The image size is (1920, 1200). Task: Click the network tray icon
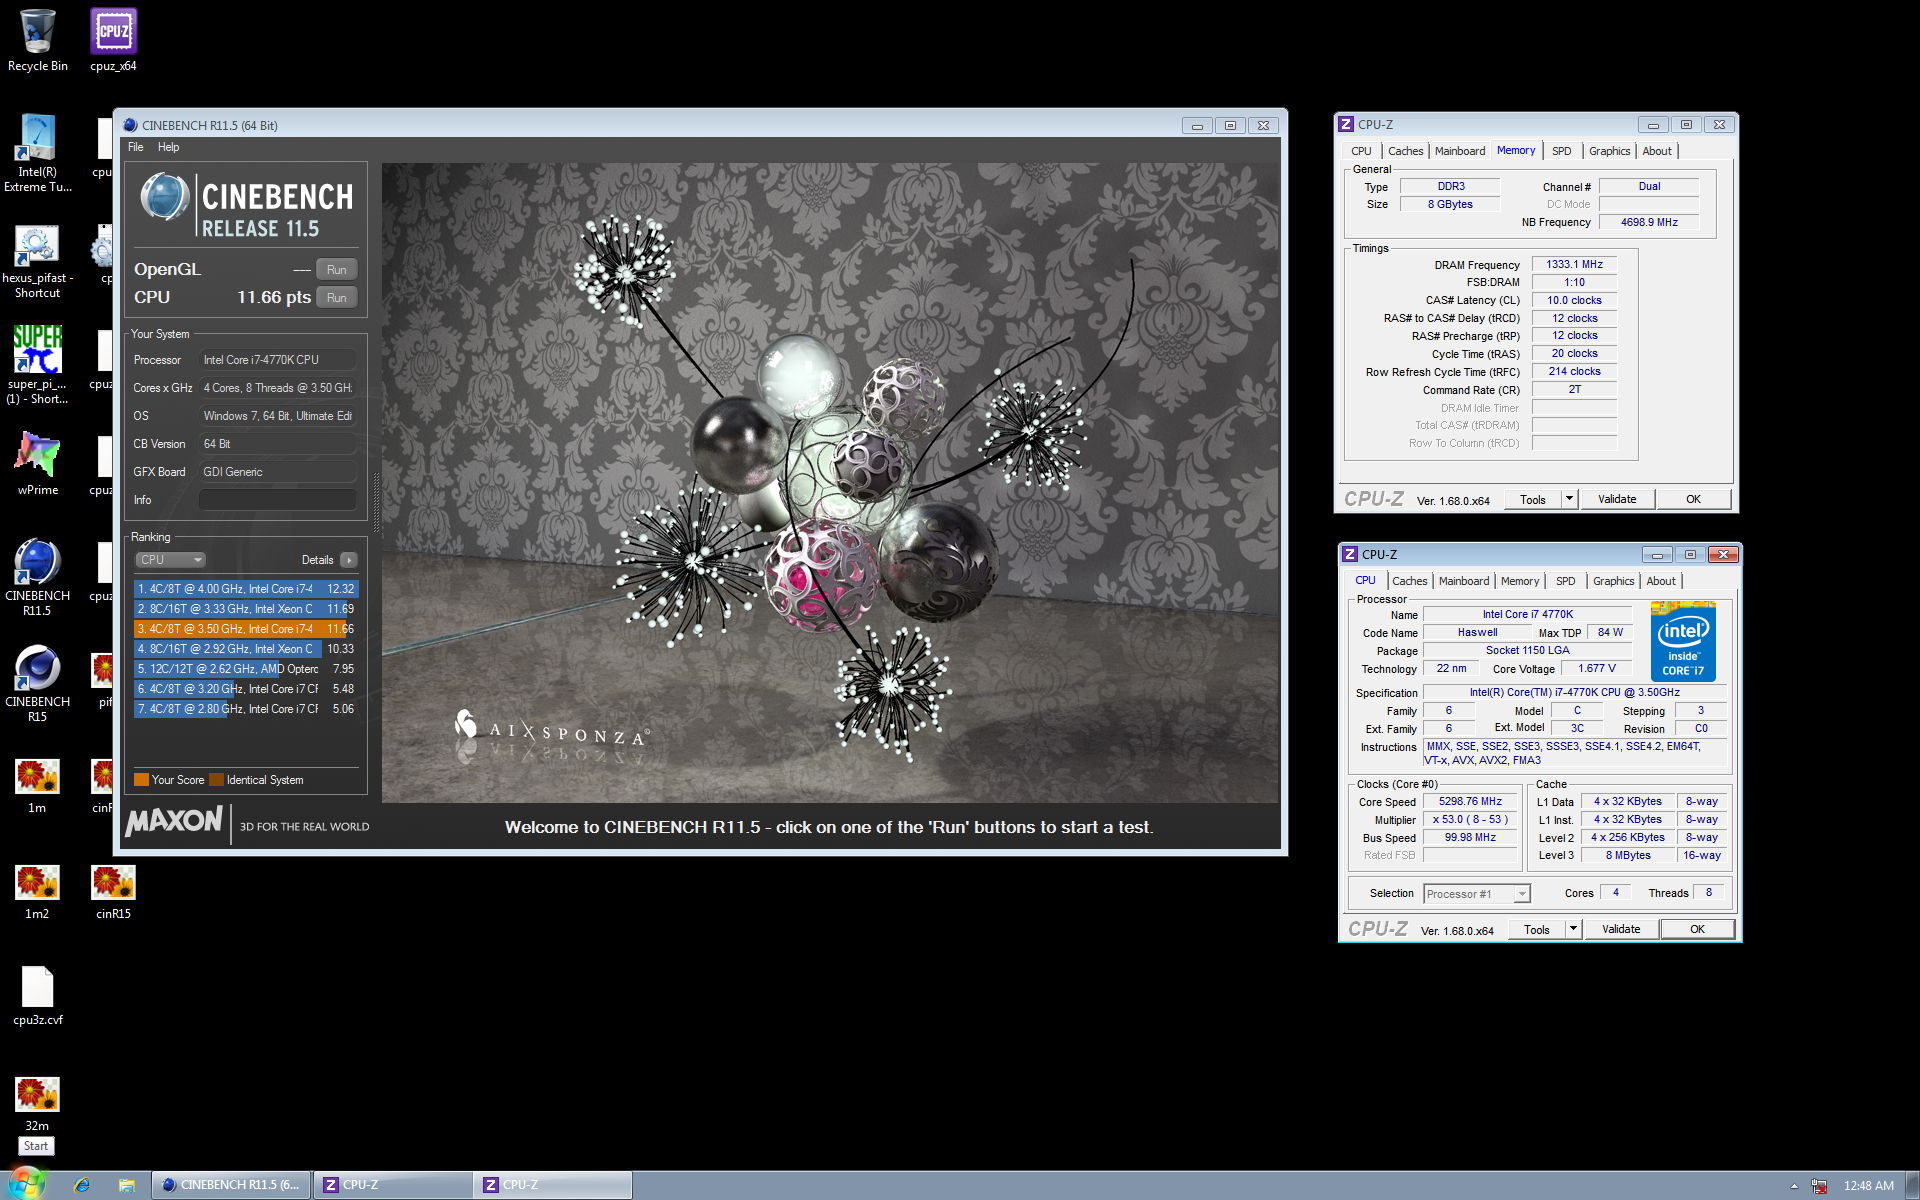[1819, 1186]
